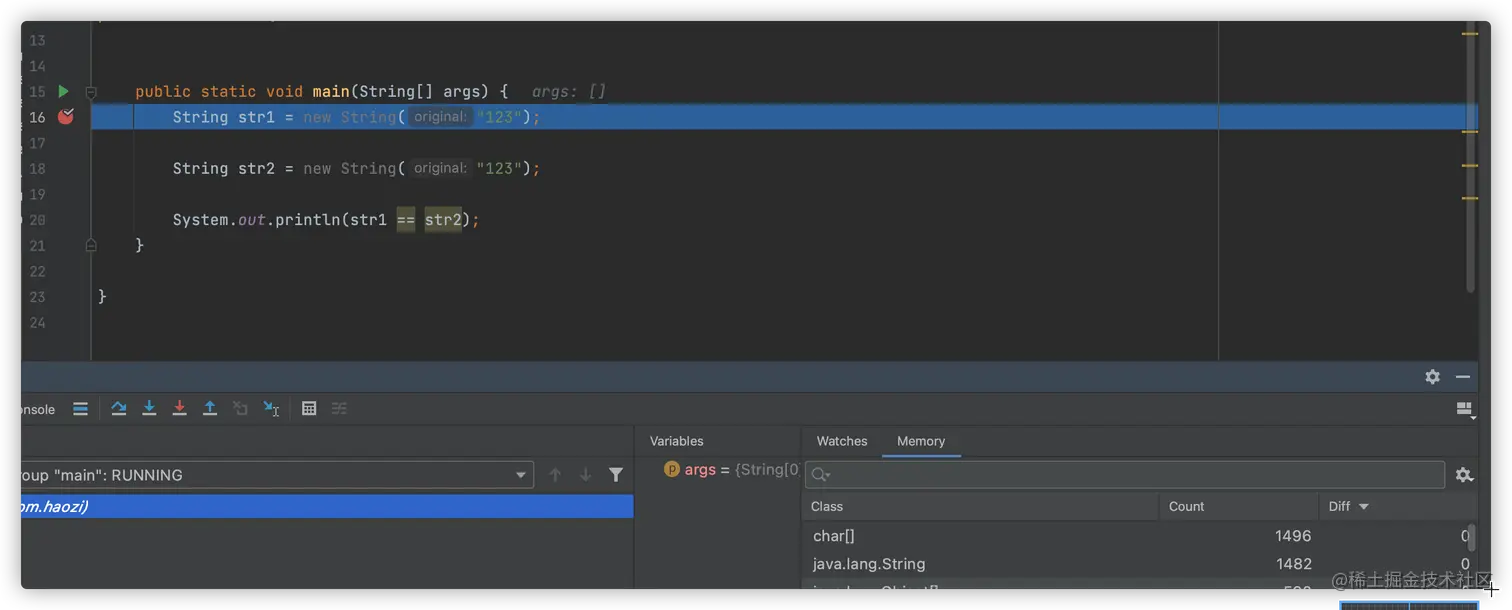Hide the debug tool window with the minus icon

[1463, 377]
